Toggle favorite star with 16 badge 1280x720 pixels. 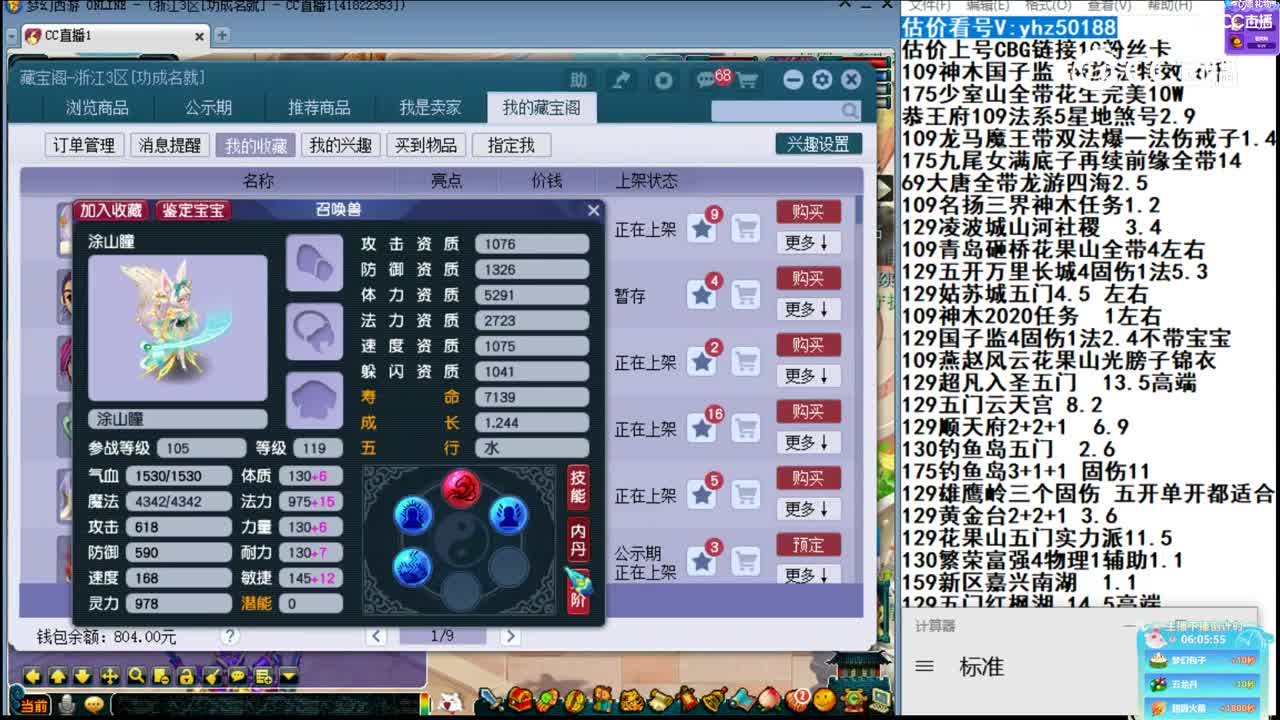[x=702, y=429]
